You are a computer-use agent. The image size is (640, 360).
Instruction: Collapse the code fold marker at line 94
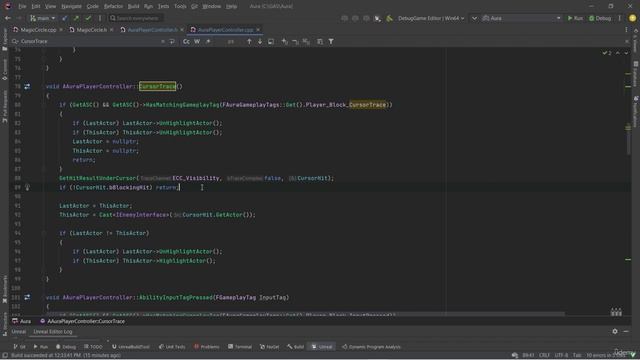[43, 233]
